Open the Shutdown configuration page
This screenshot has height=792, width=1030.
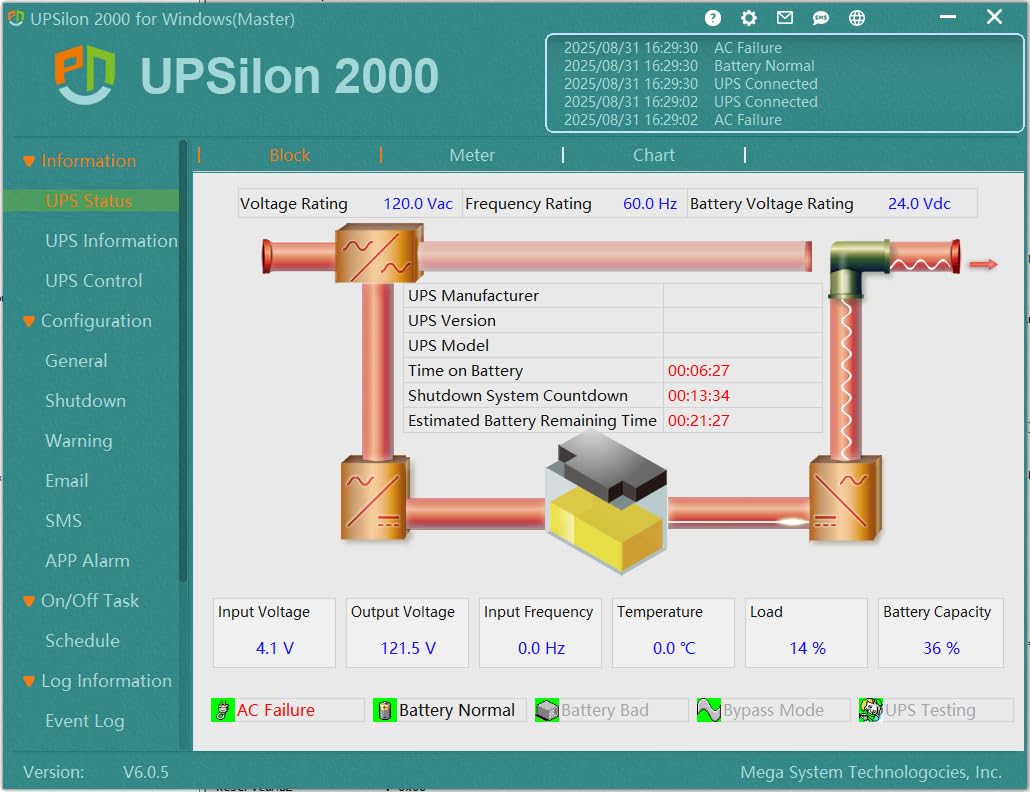click(x=85, y=401)
